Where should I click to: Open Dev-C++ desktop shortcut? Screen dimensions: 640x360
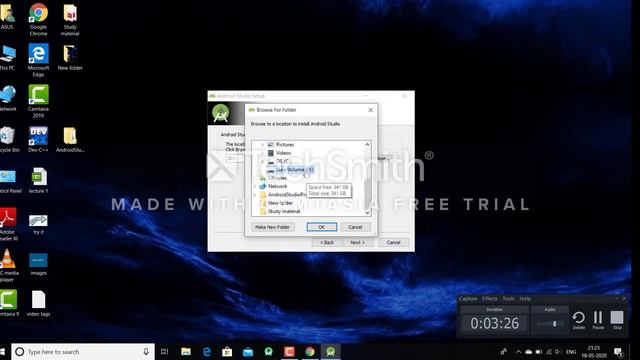tap(38, 140)
